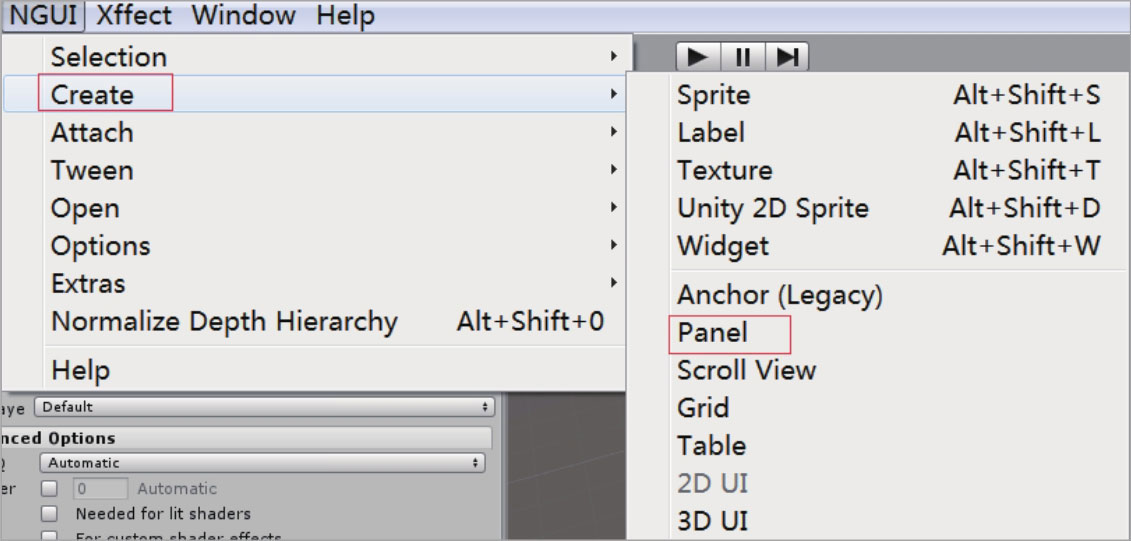Viewport: 1131px width, 541px height.
Task: Expand the Tween submenu
Action: pyautogui.click(x=316, y=170)
